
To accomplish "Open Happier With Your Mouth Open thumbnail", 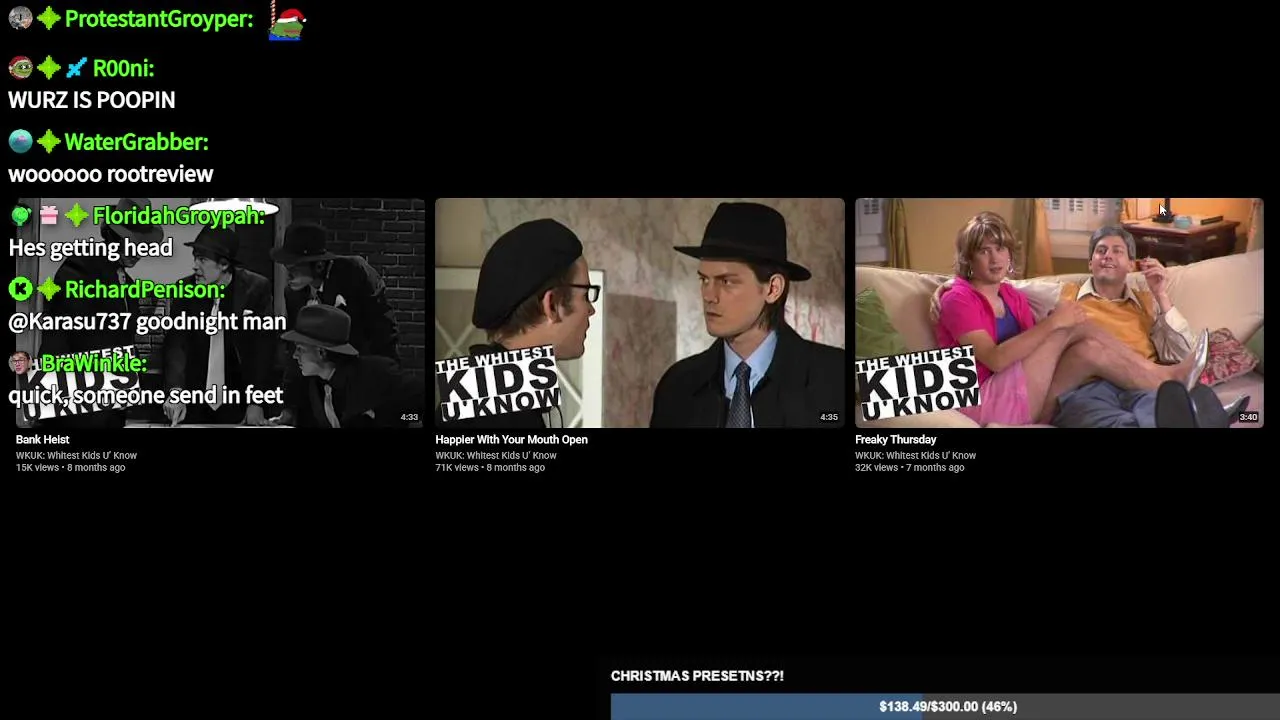I will (x=640, y=313).
